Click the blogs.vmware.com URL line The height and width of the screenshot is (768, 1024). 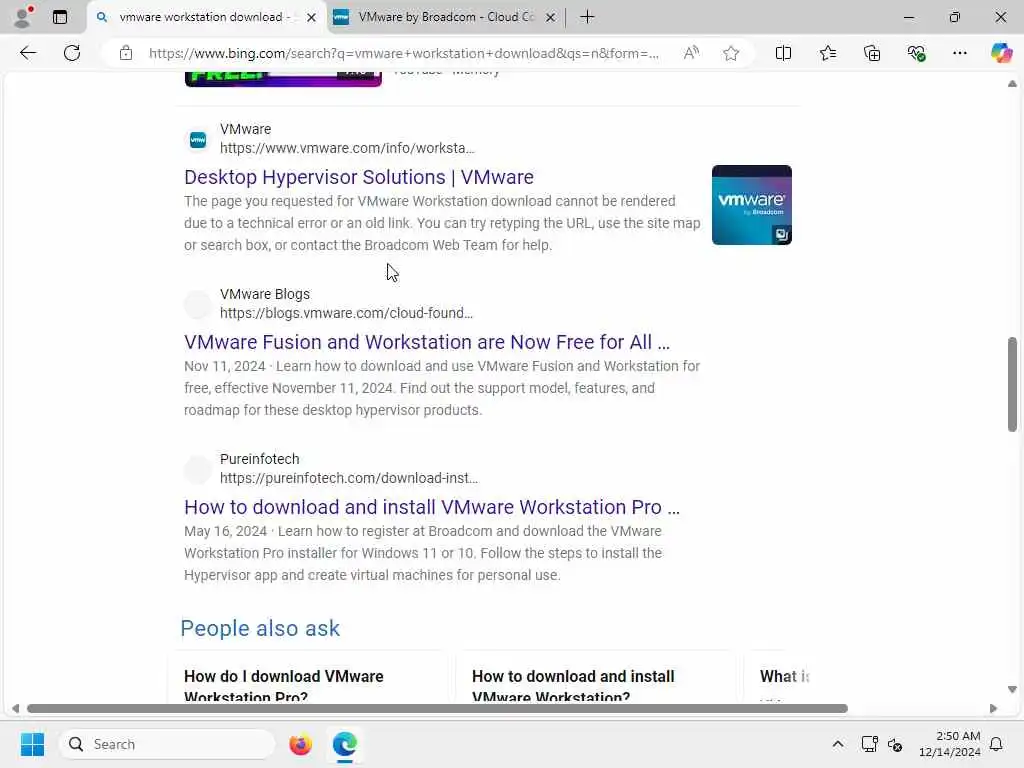(346, 313)
